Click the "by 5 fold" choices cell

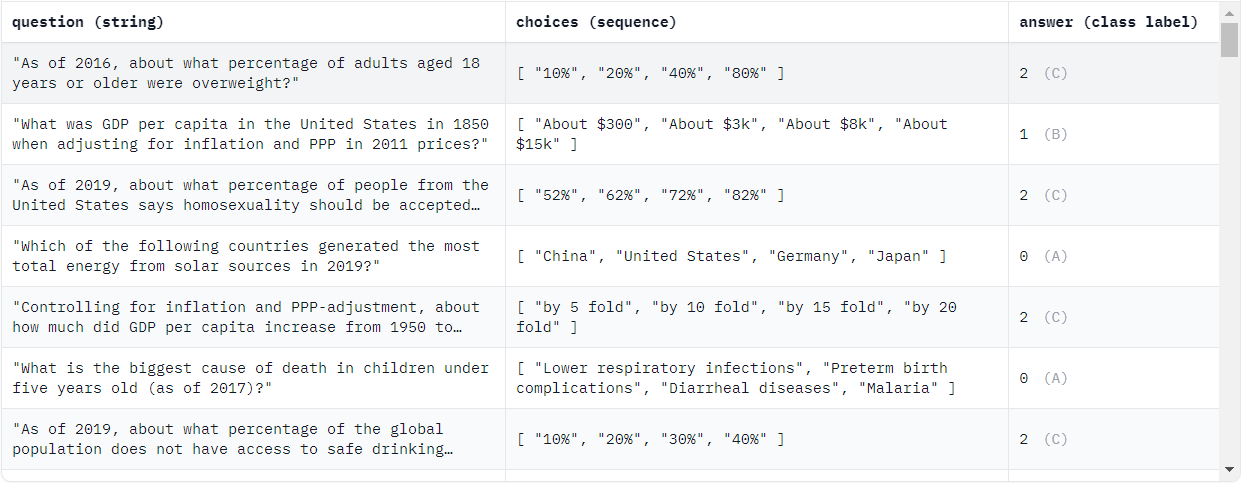tap(736, 317)
